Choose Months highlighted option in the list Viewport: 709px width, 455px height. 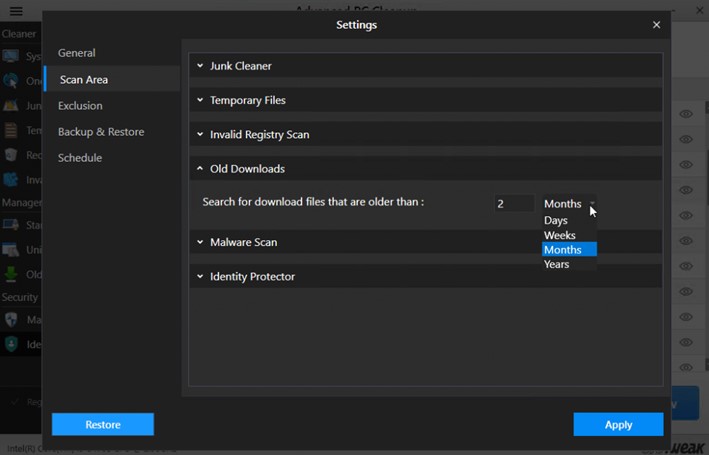569,250
